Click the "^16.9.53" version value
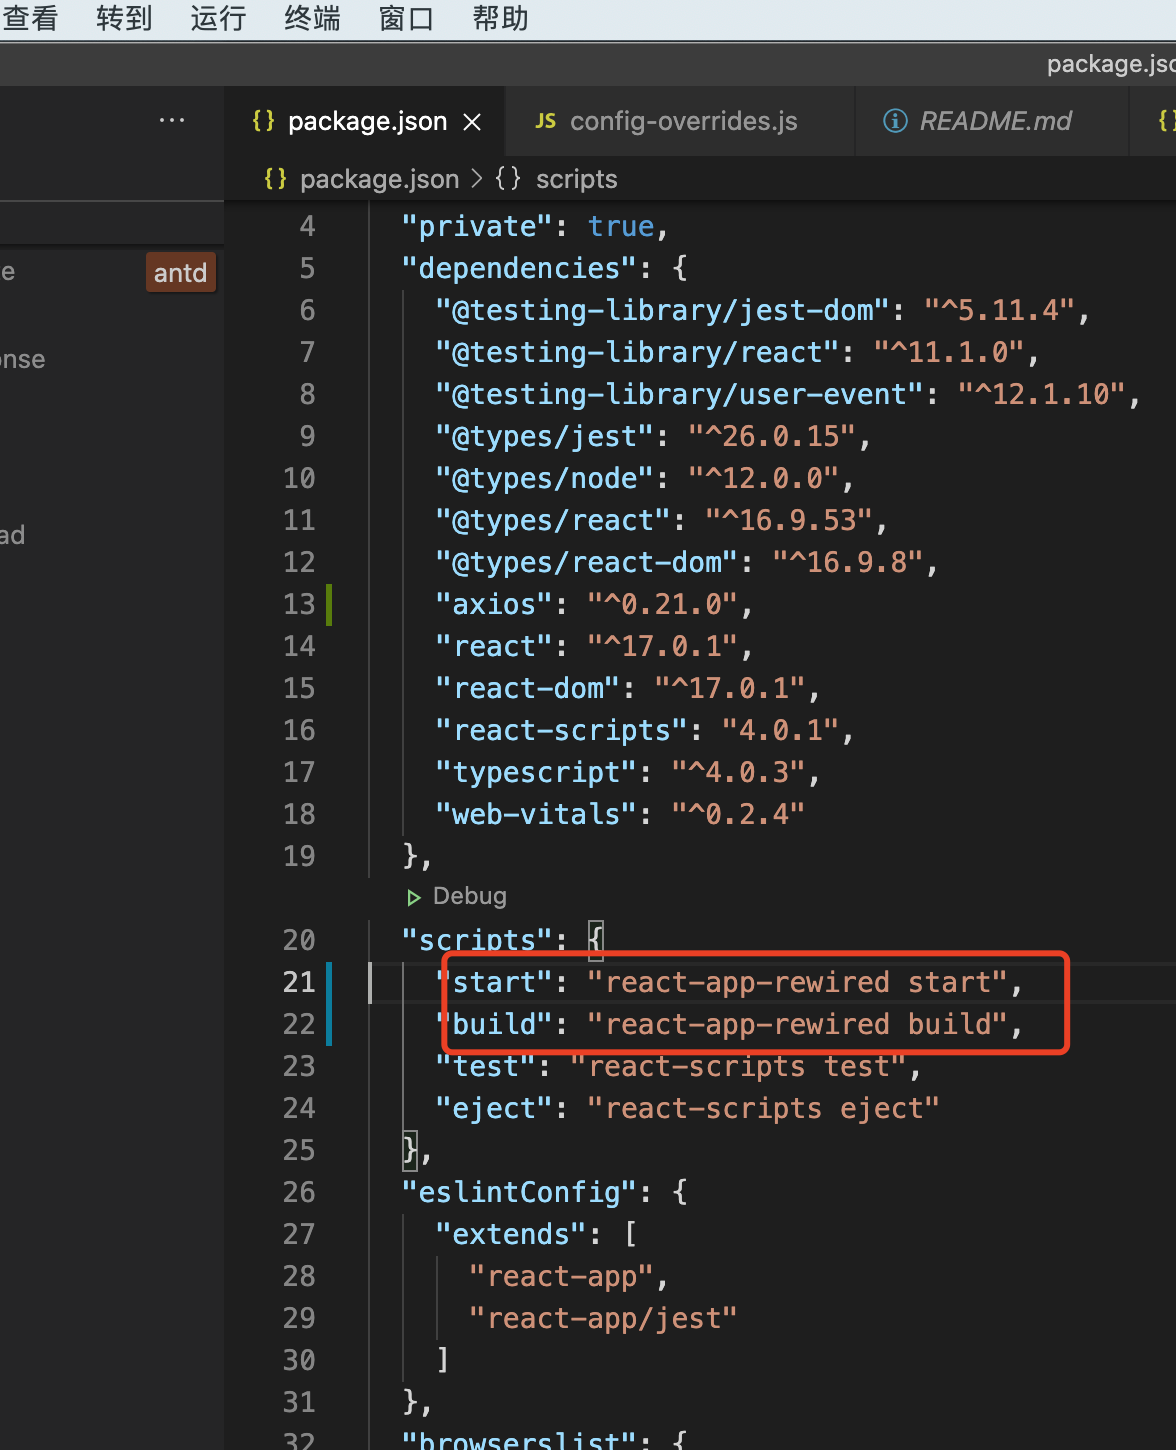 tap(789, 521)
